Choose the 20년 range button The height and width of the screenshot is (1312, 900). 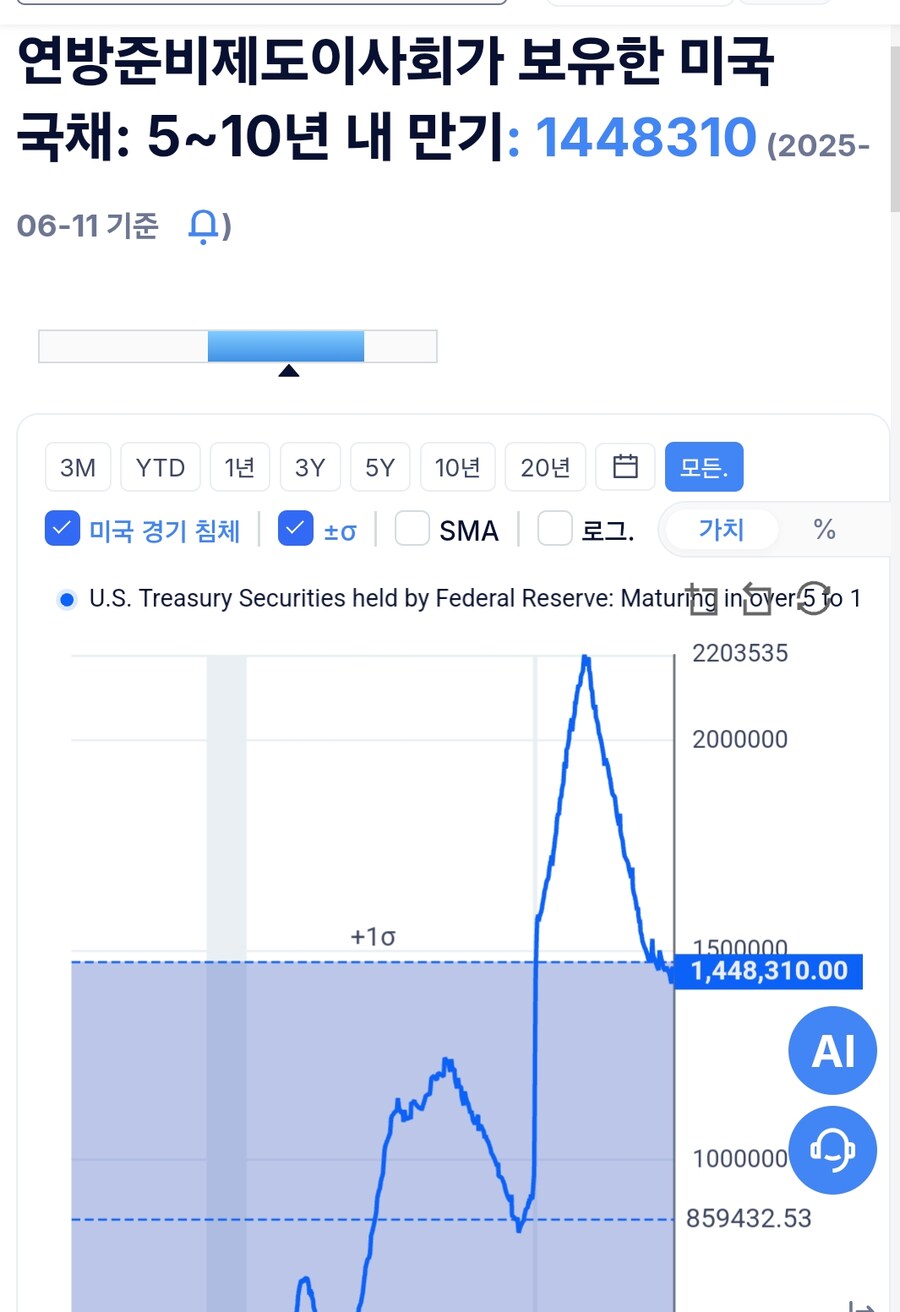545,467
